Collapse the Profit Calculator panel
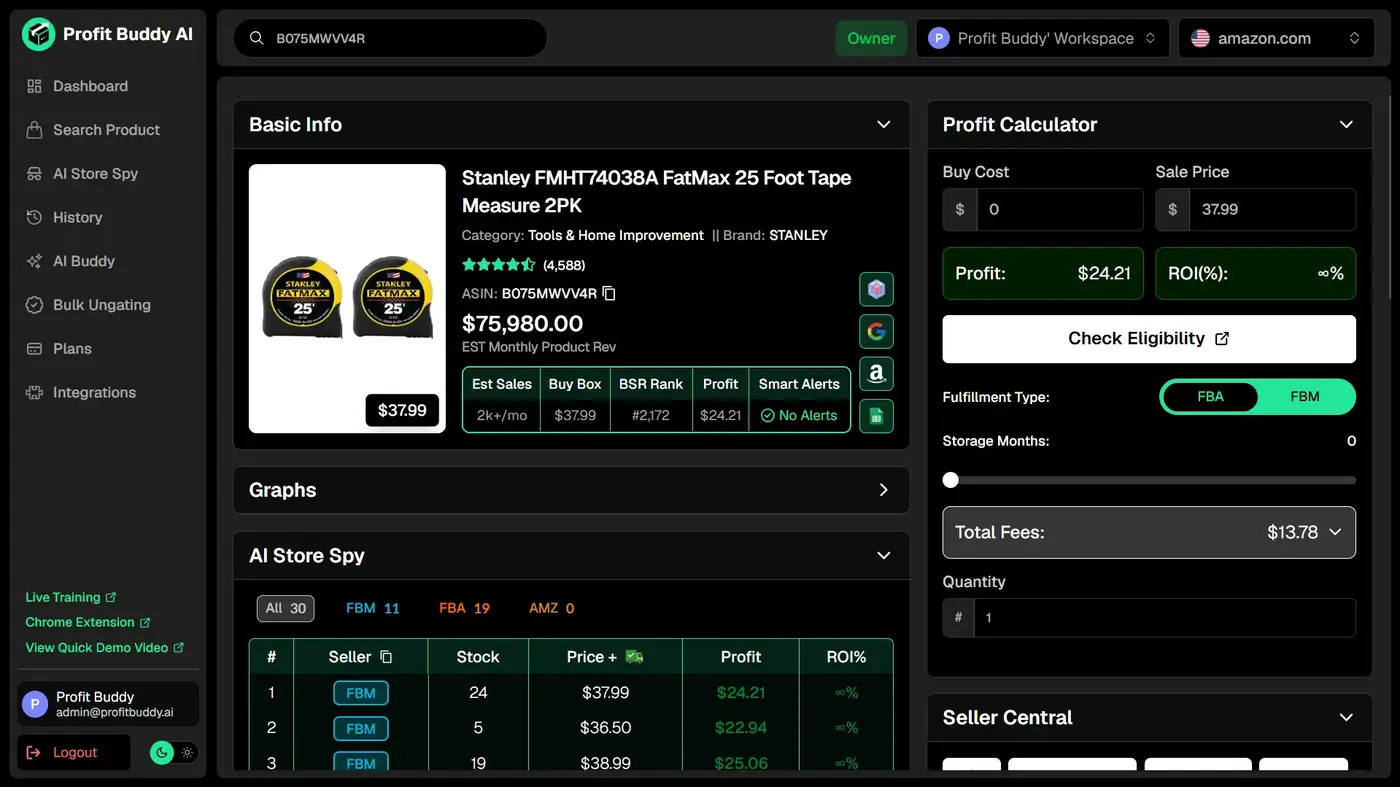Screen dimensions: 1400x787 (x=1346, y=125)
